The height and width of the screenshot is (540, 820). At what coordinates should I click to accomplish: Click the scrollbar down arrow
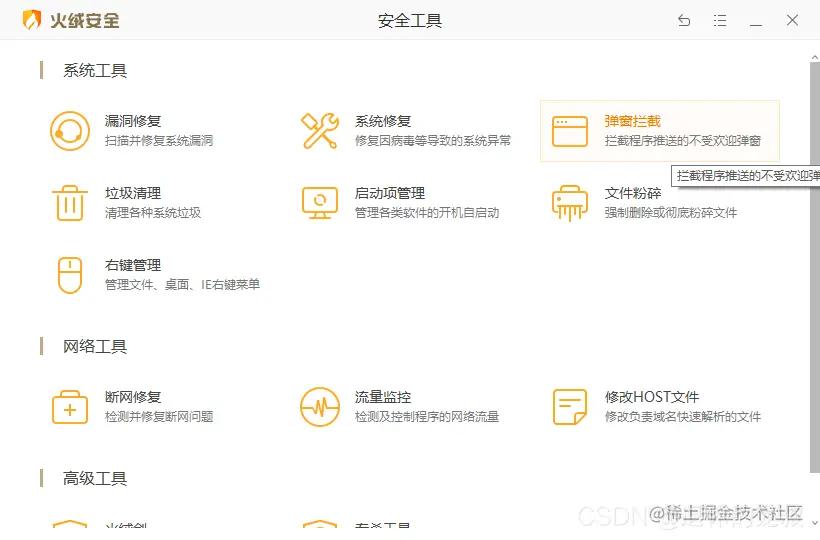tap(815, 522)
